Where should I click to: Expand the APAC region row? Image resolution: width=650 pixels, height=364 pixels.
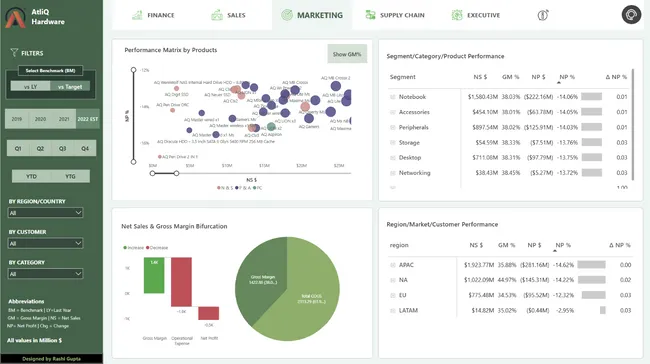393,265
